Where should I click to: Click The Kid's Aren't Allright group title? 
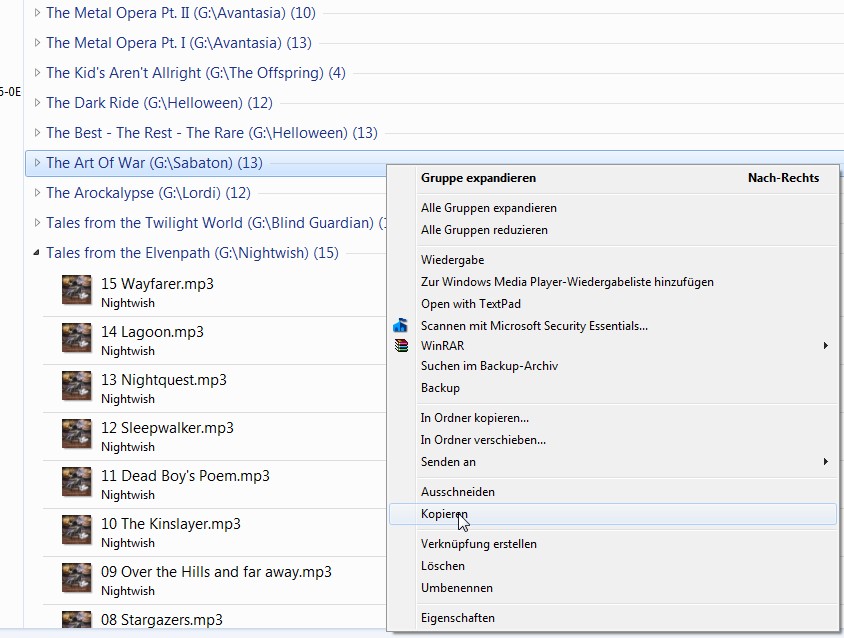point(196,73)
